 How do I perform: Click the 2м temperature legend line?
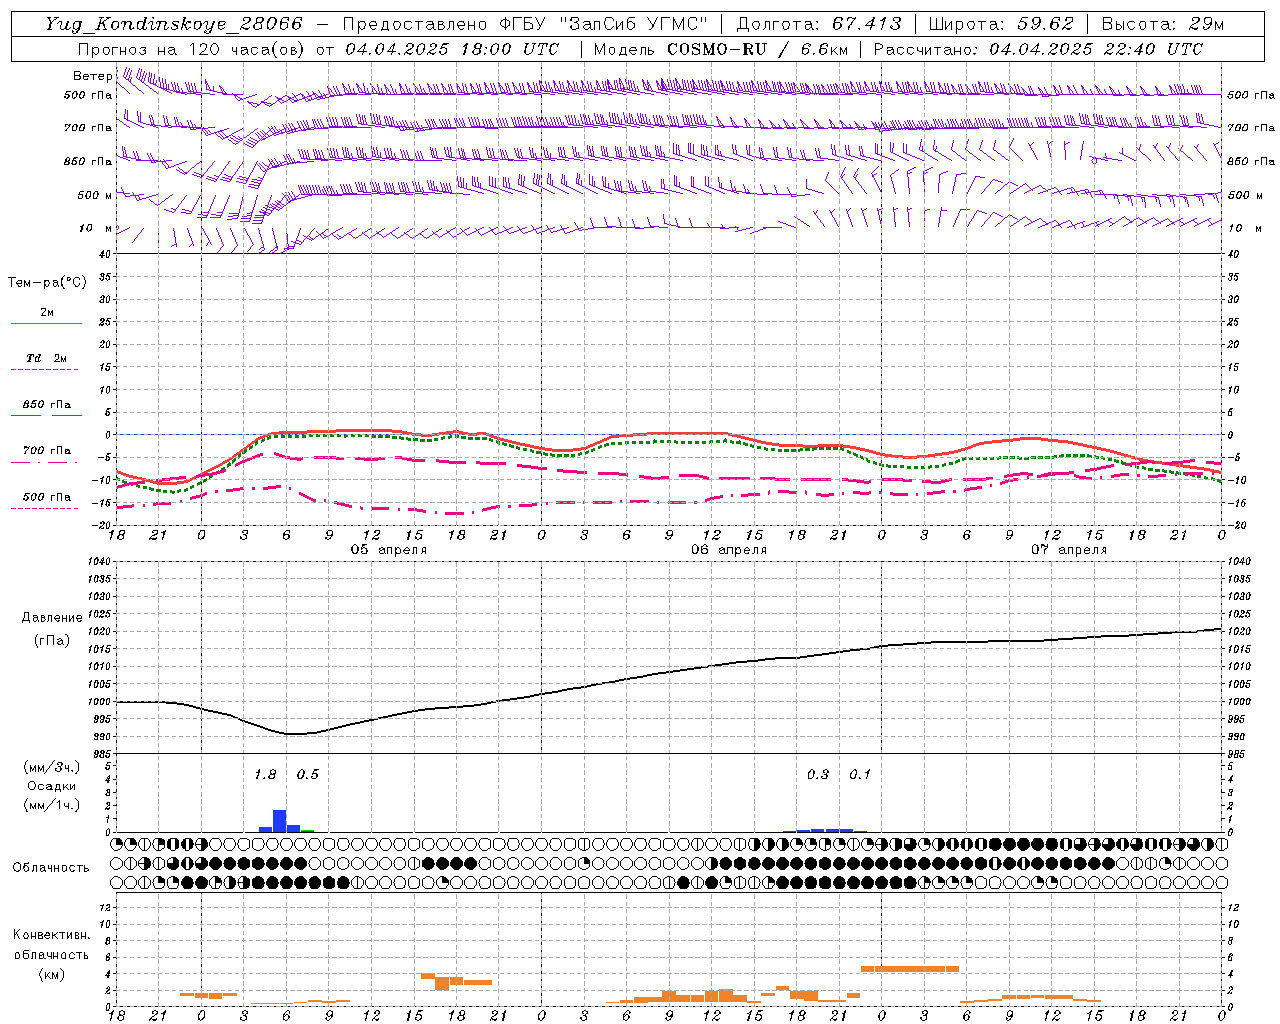pos(47,317)
